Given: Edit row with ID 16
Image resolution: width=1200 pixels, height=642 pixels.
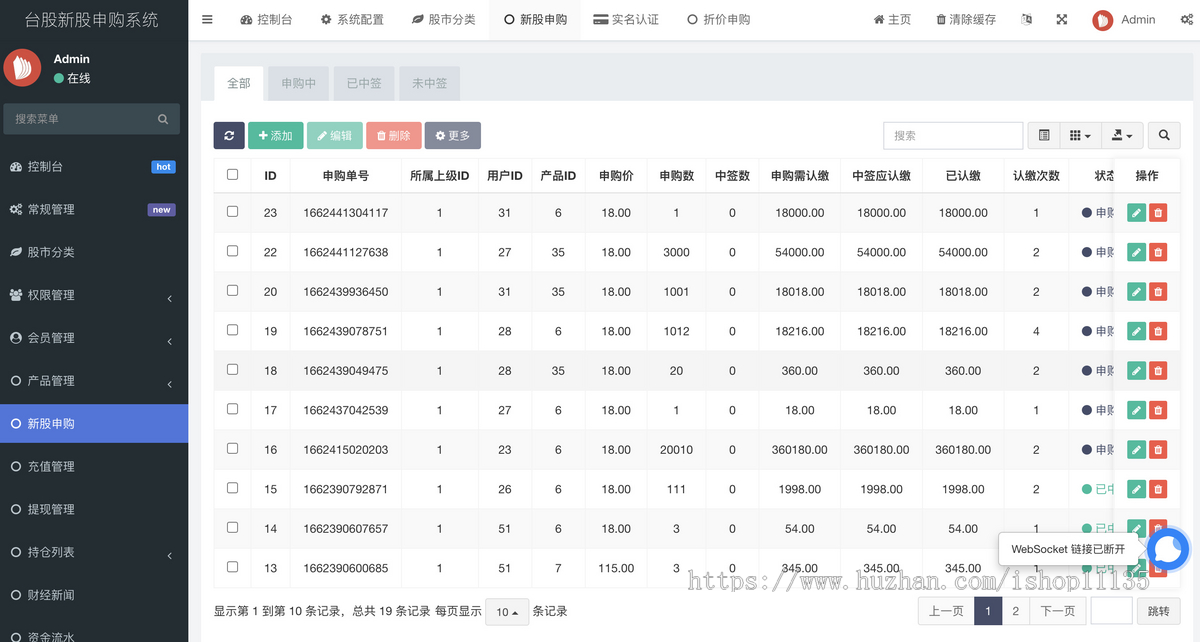Looking at the screenshot, I should click(x=1136, y=449).
